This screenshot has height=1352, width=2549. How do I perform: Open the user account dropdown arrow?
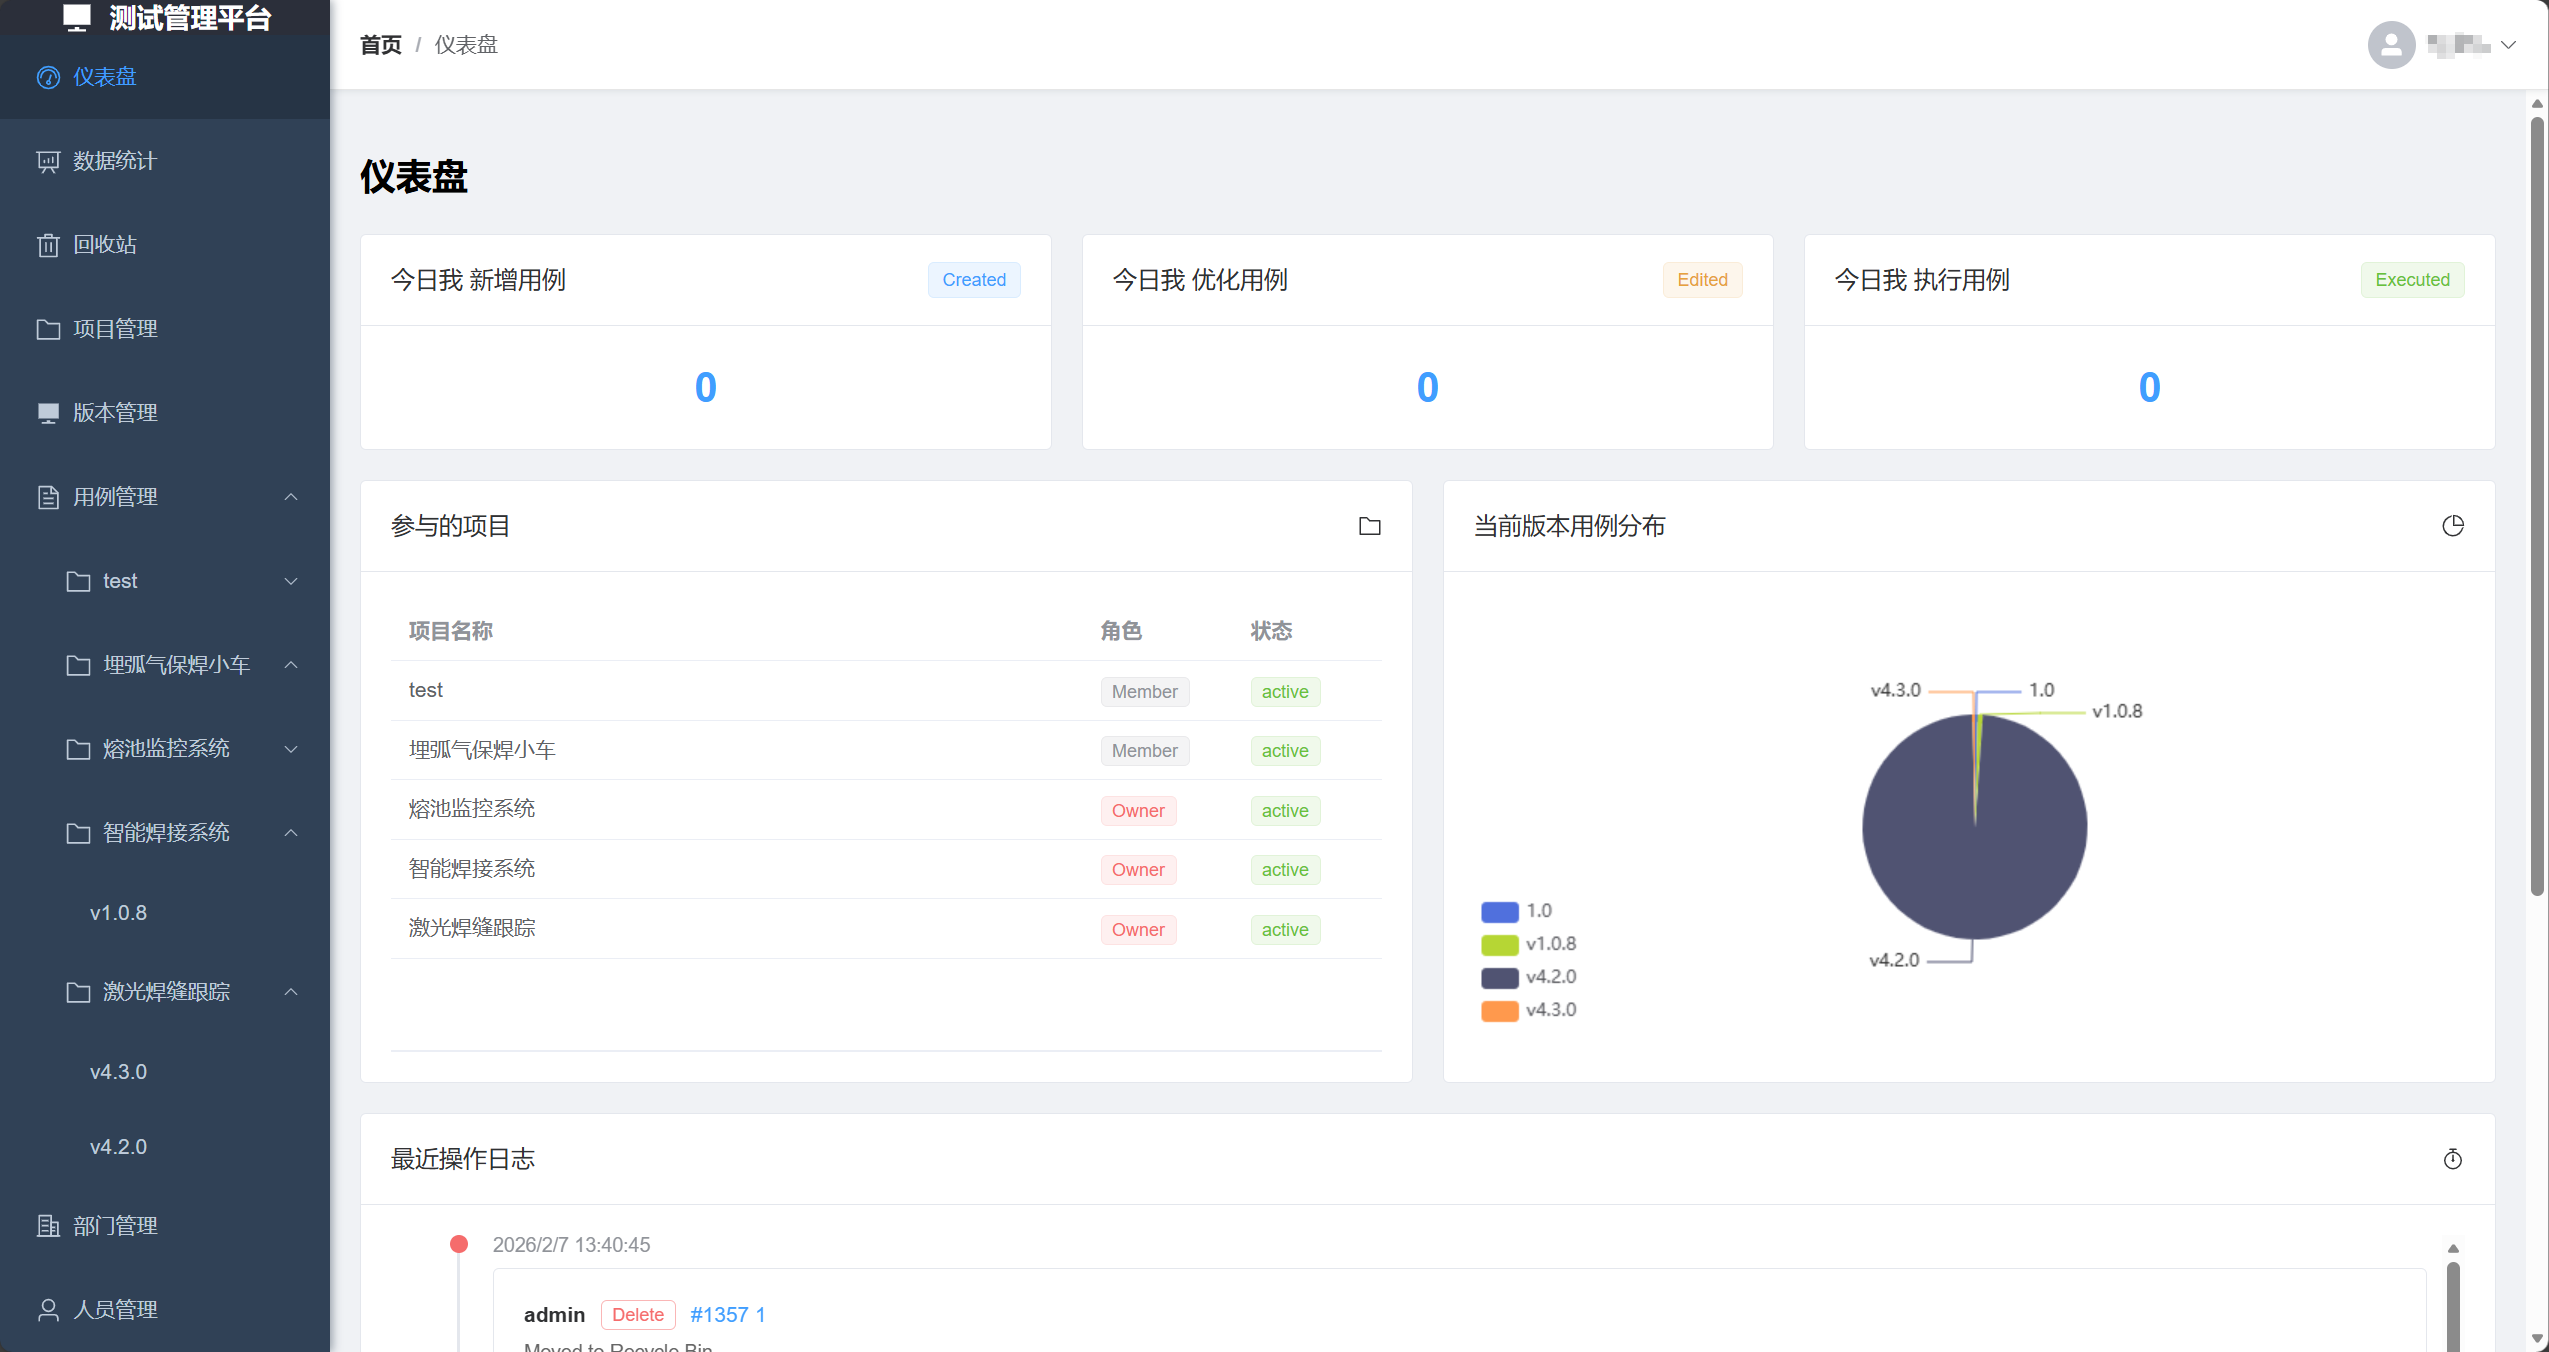coord(2508,45)
